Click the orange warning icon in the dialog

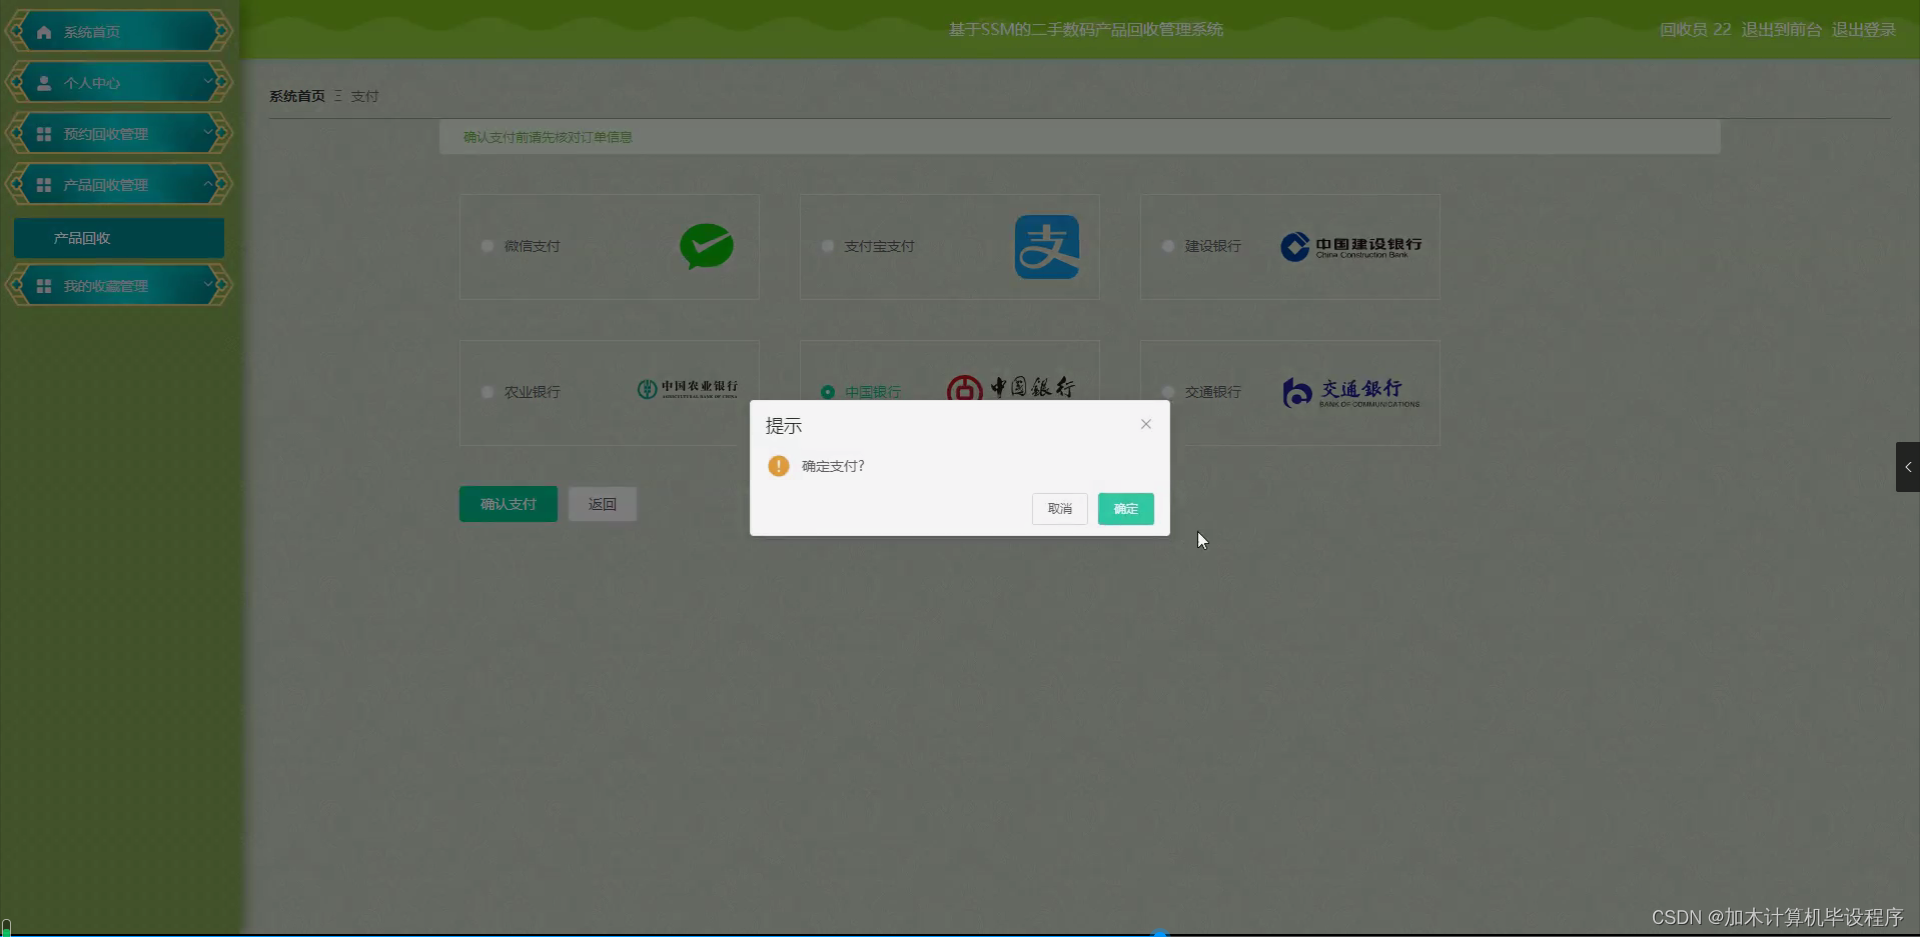pyautogui.click(x=778, y=466)
